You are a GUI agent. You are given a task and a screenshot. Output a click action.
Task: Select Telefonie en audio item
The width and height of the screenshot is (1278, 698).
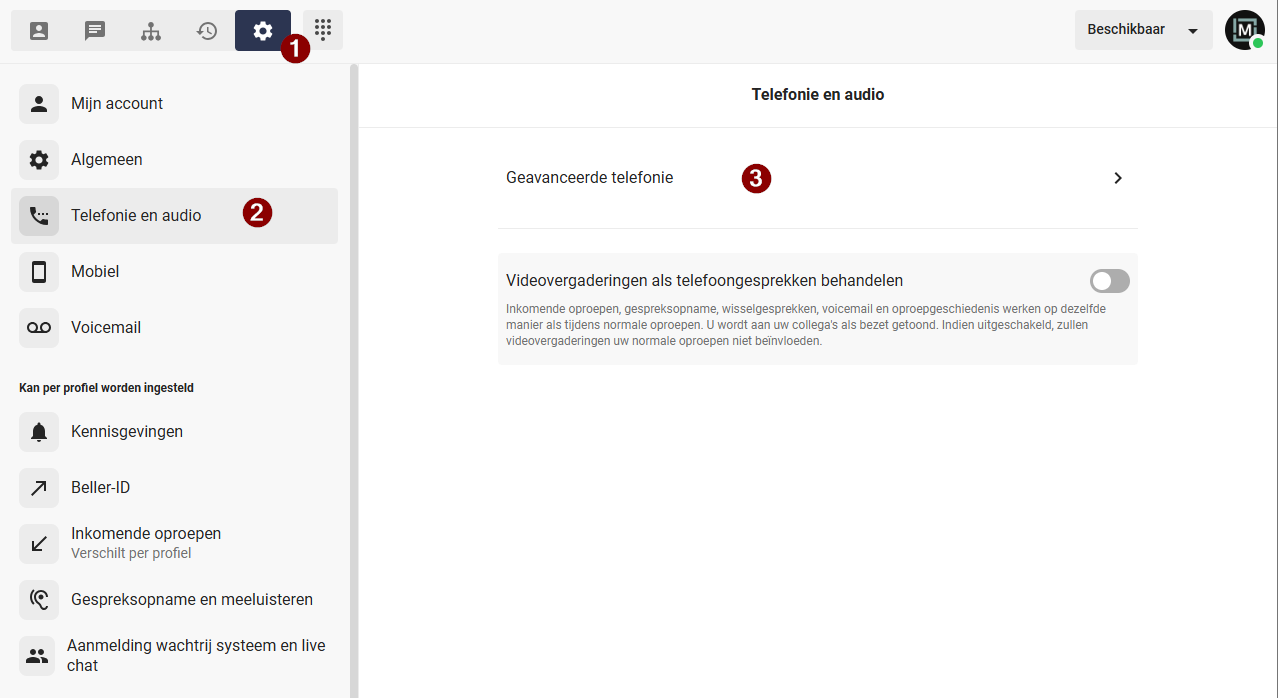pyautogui.click(x=136, y=216)
